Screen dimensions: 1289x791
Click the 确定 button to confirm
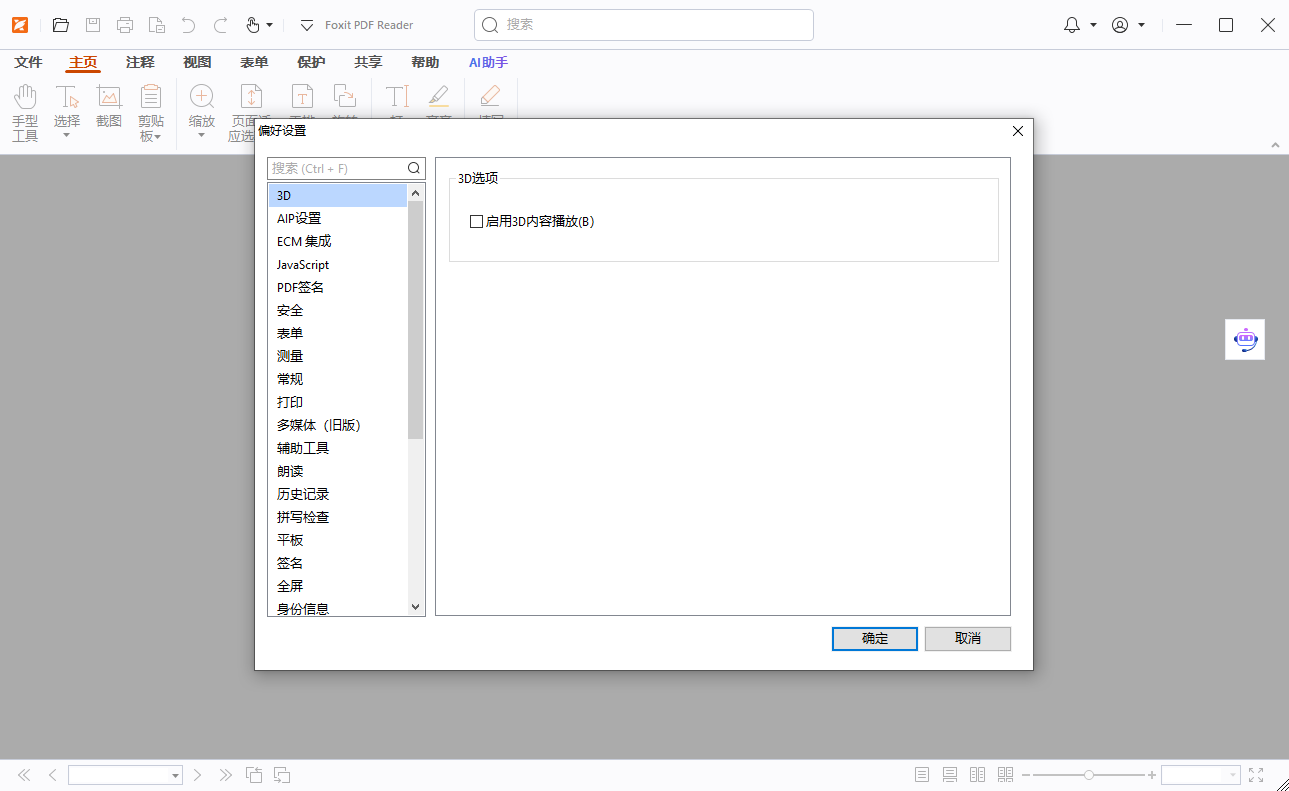click(874, 638)
